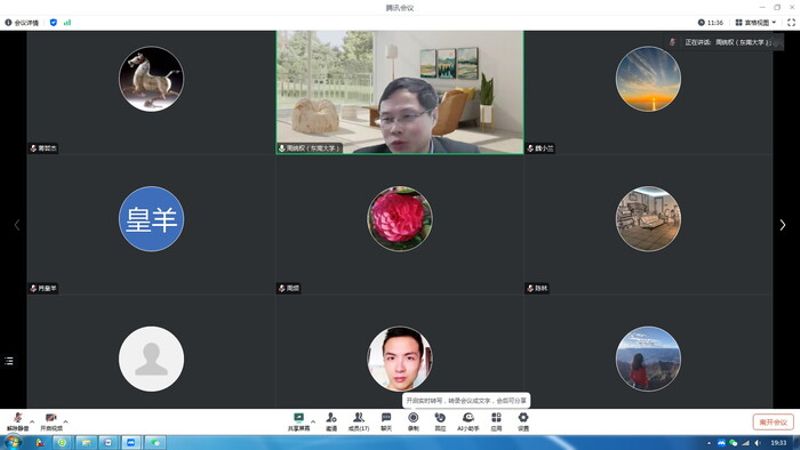Click the 共享屏幕 share screen icon
Viewport: 800px width, 450px height.
298,418
